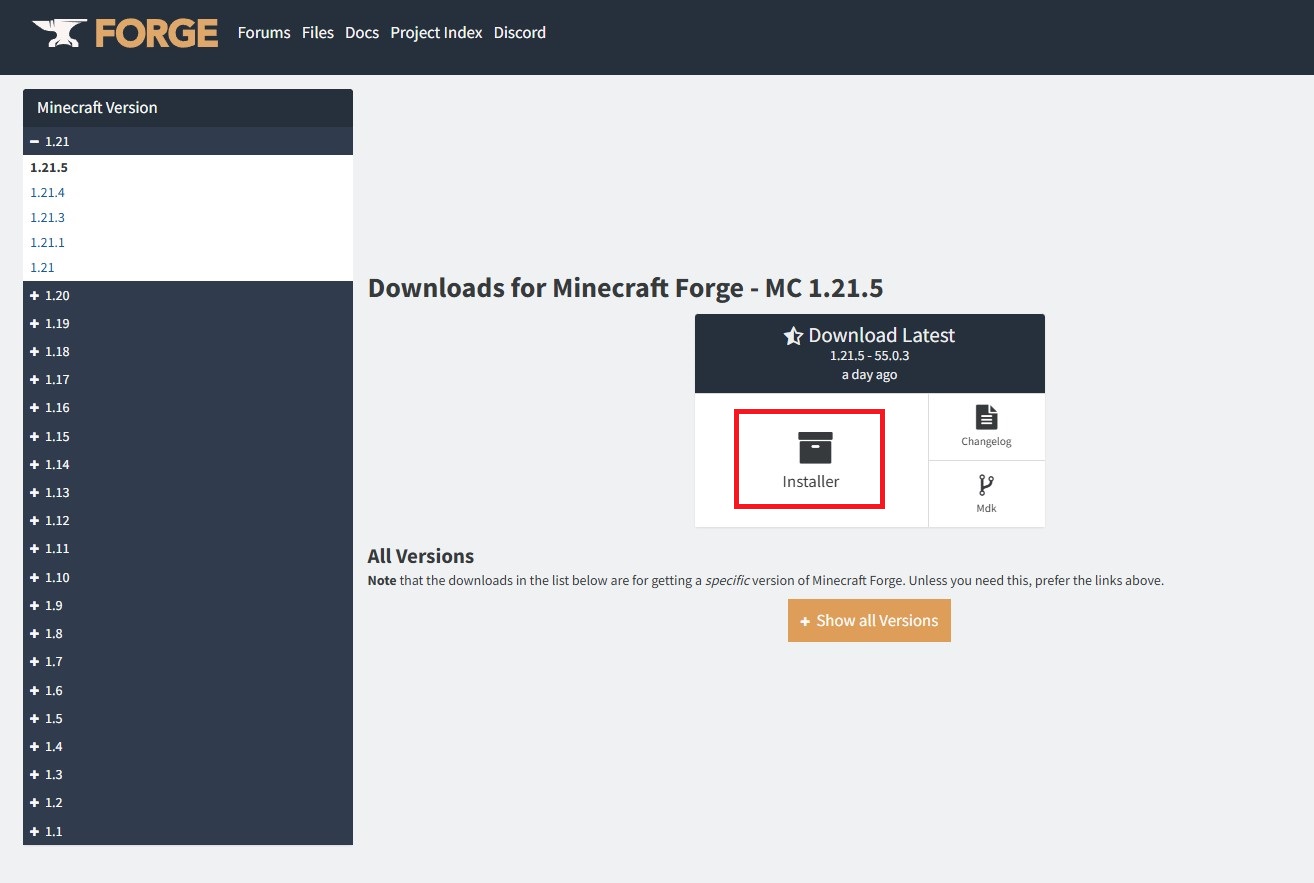Expand the 1.19 version group

(x=188, y=323)
